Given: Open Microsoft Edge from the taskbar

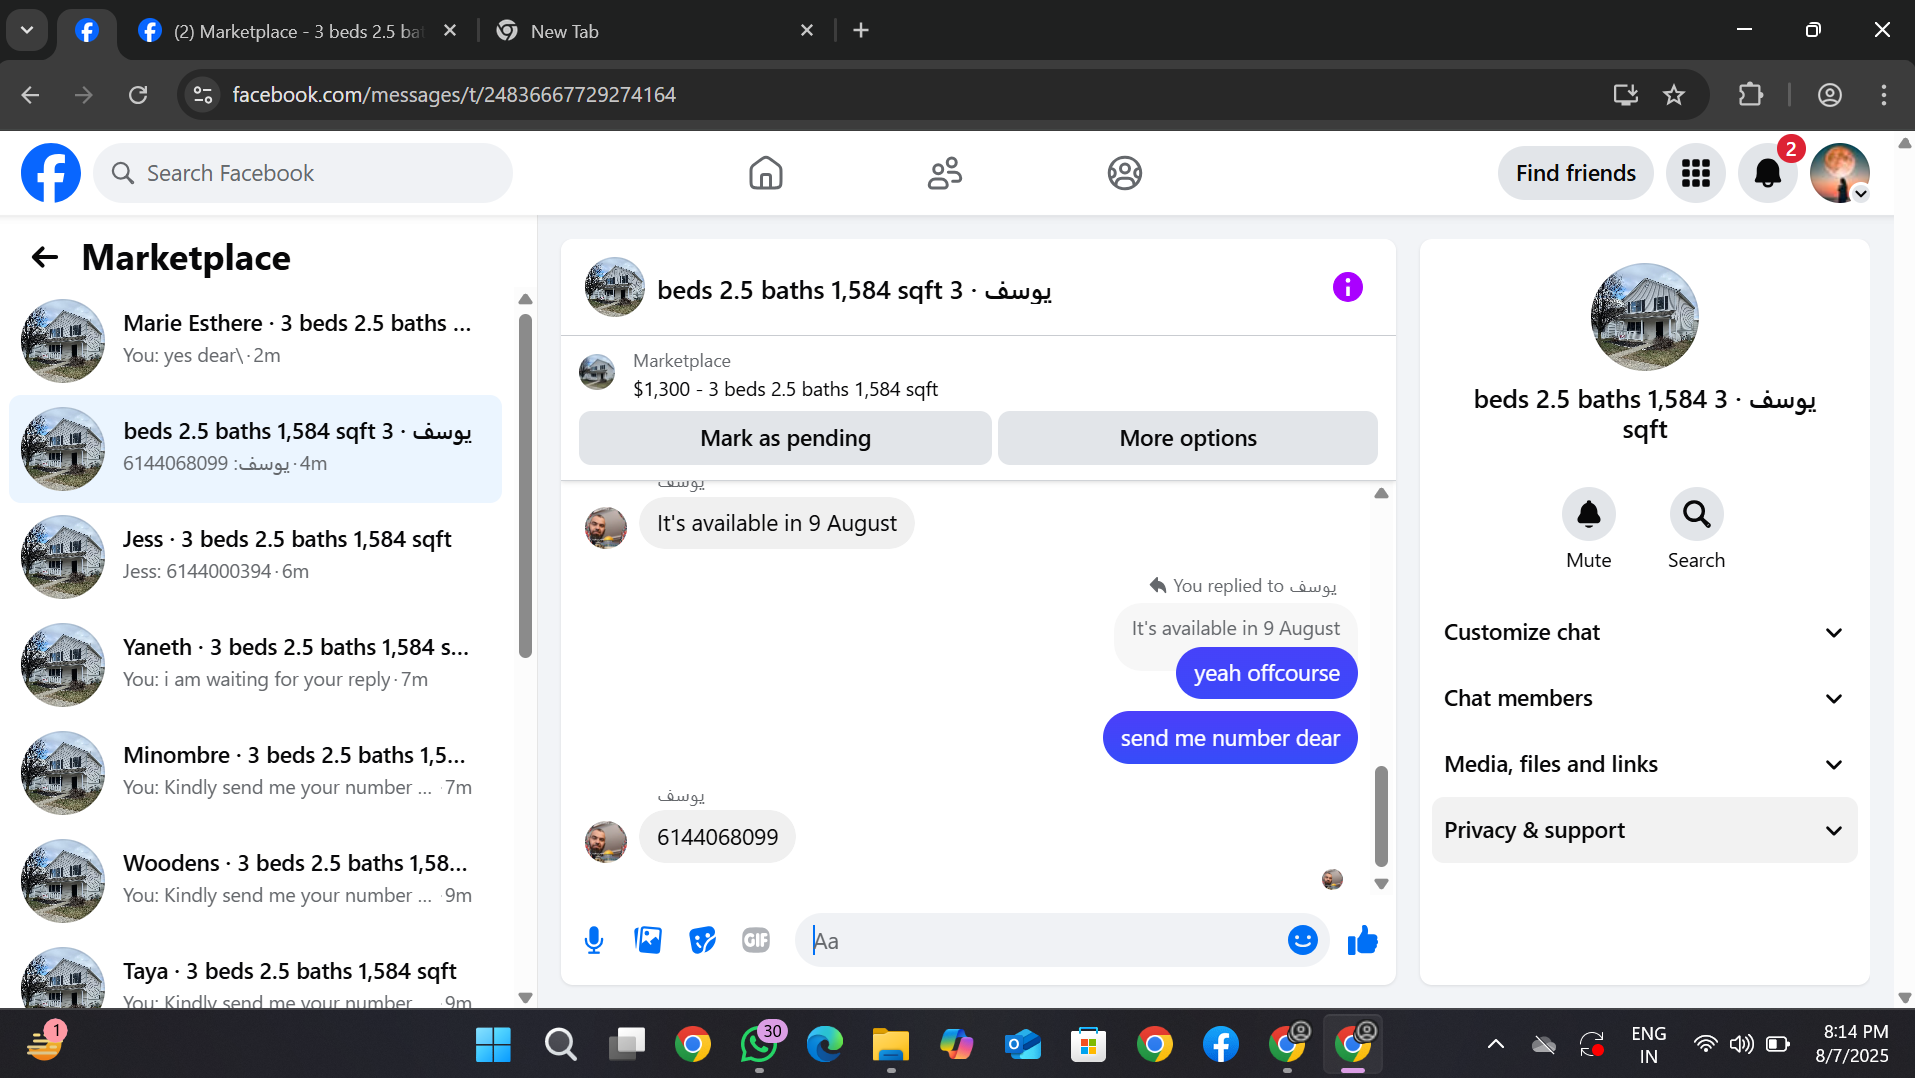Looking at the screenshot, I should point(824,1045).
